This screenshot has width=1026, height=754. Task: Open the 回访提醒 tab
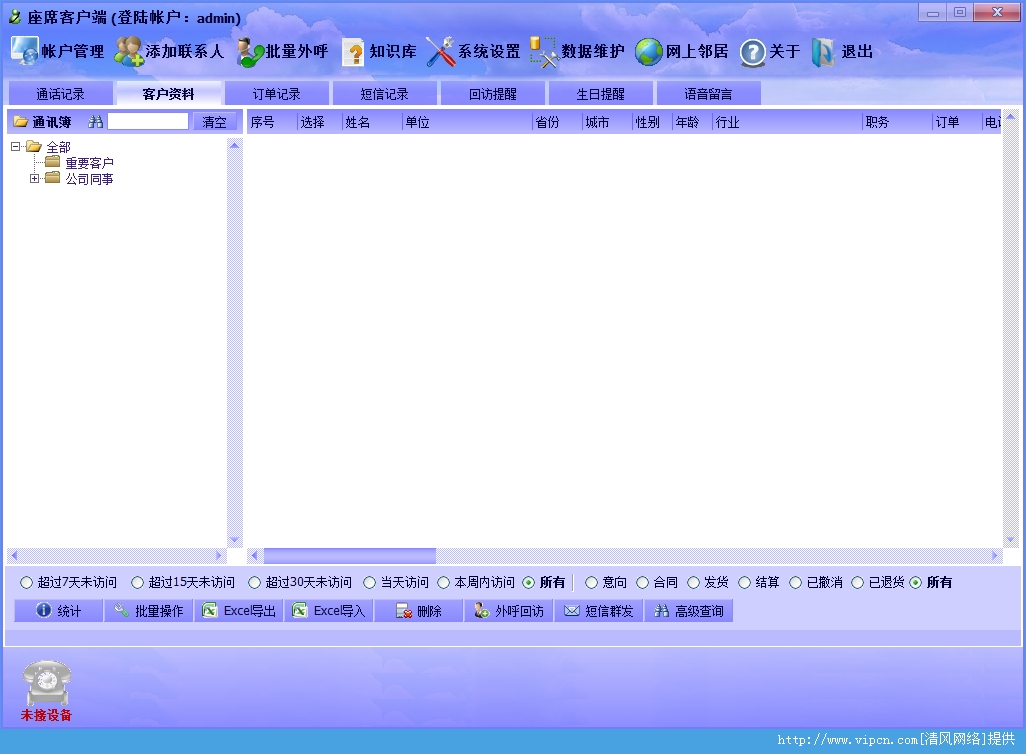492,94
